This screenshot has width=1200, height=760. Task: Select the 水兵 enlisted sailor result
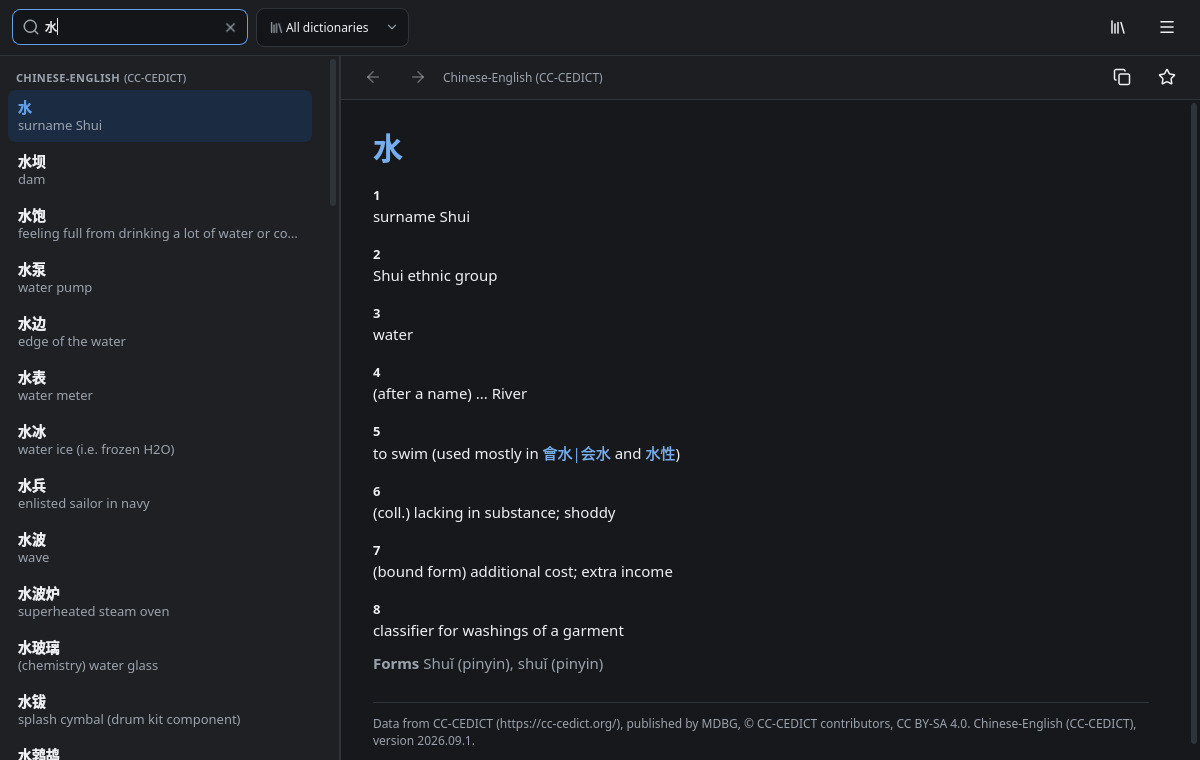[160, 494]
